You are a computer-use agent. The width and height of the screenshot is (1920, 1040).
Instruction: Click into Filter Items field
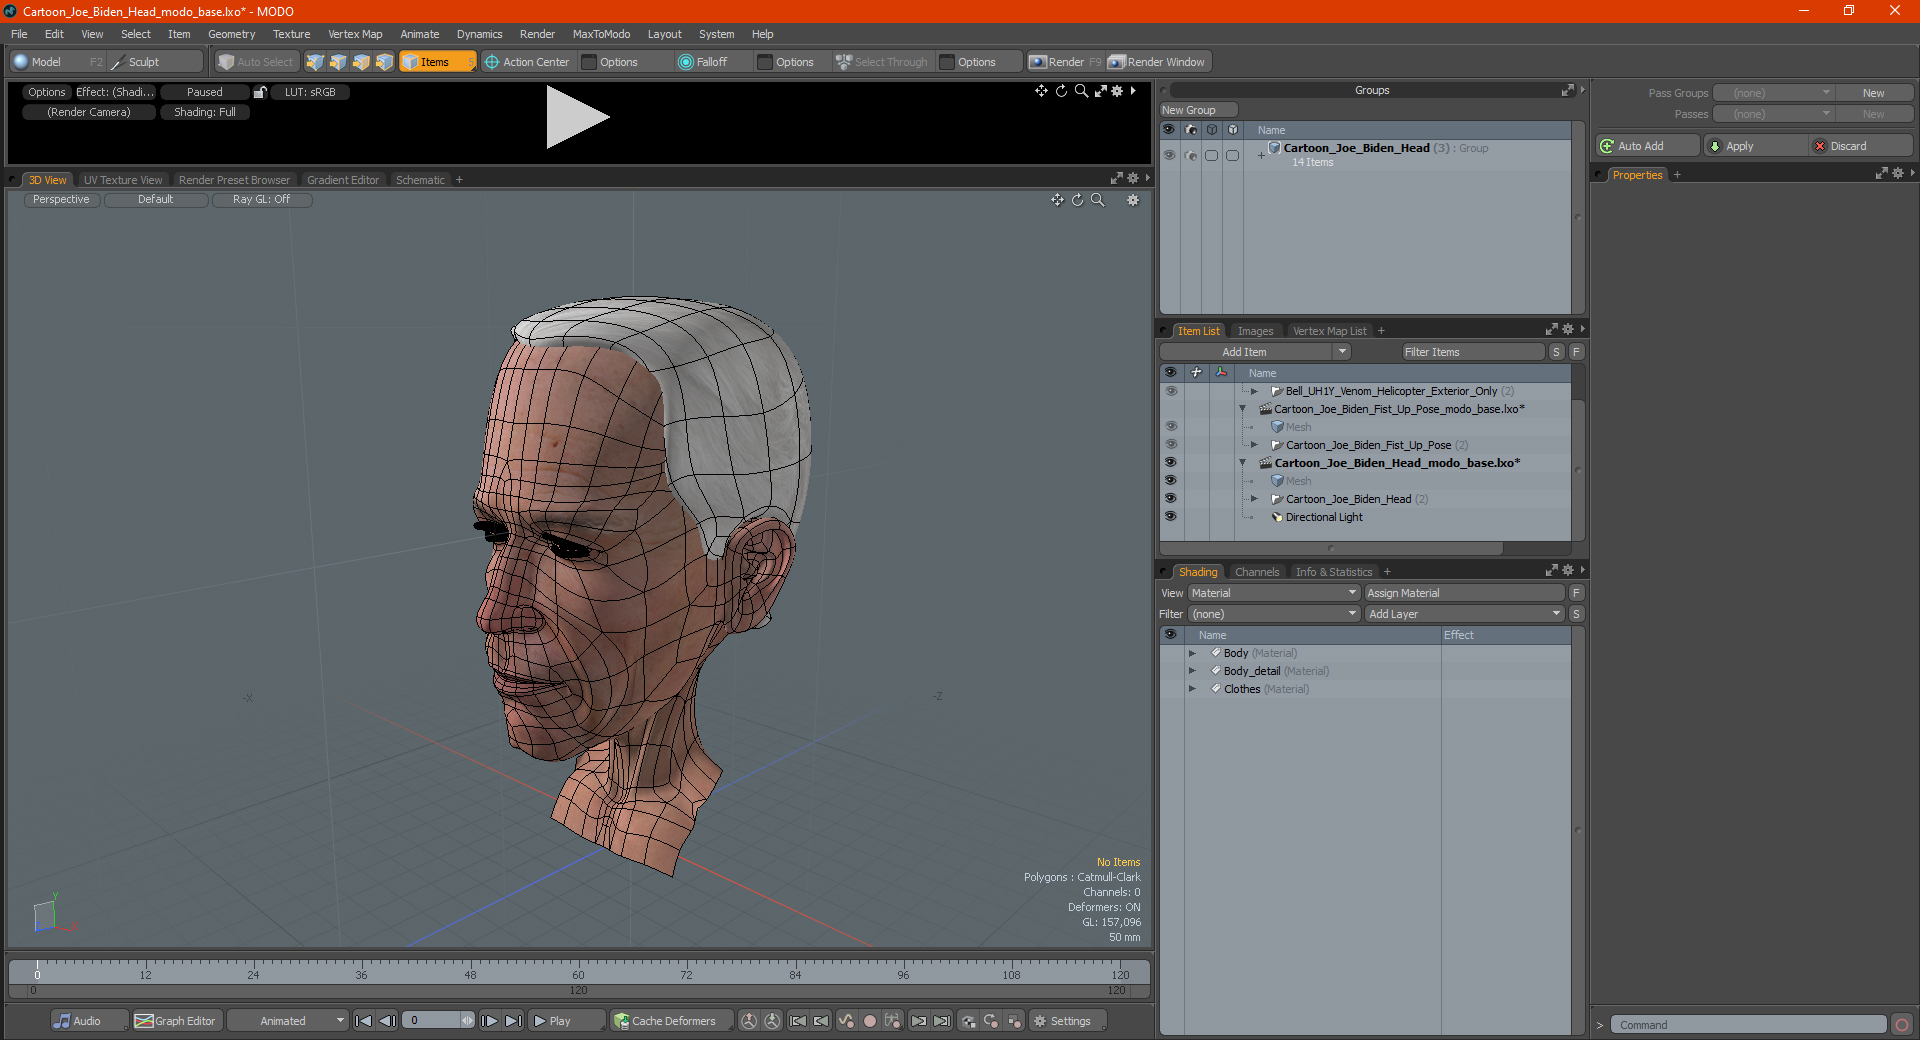(1472, 352)
